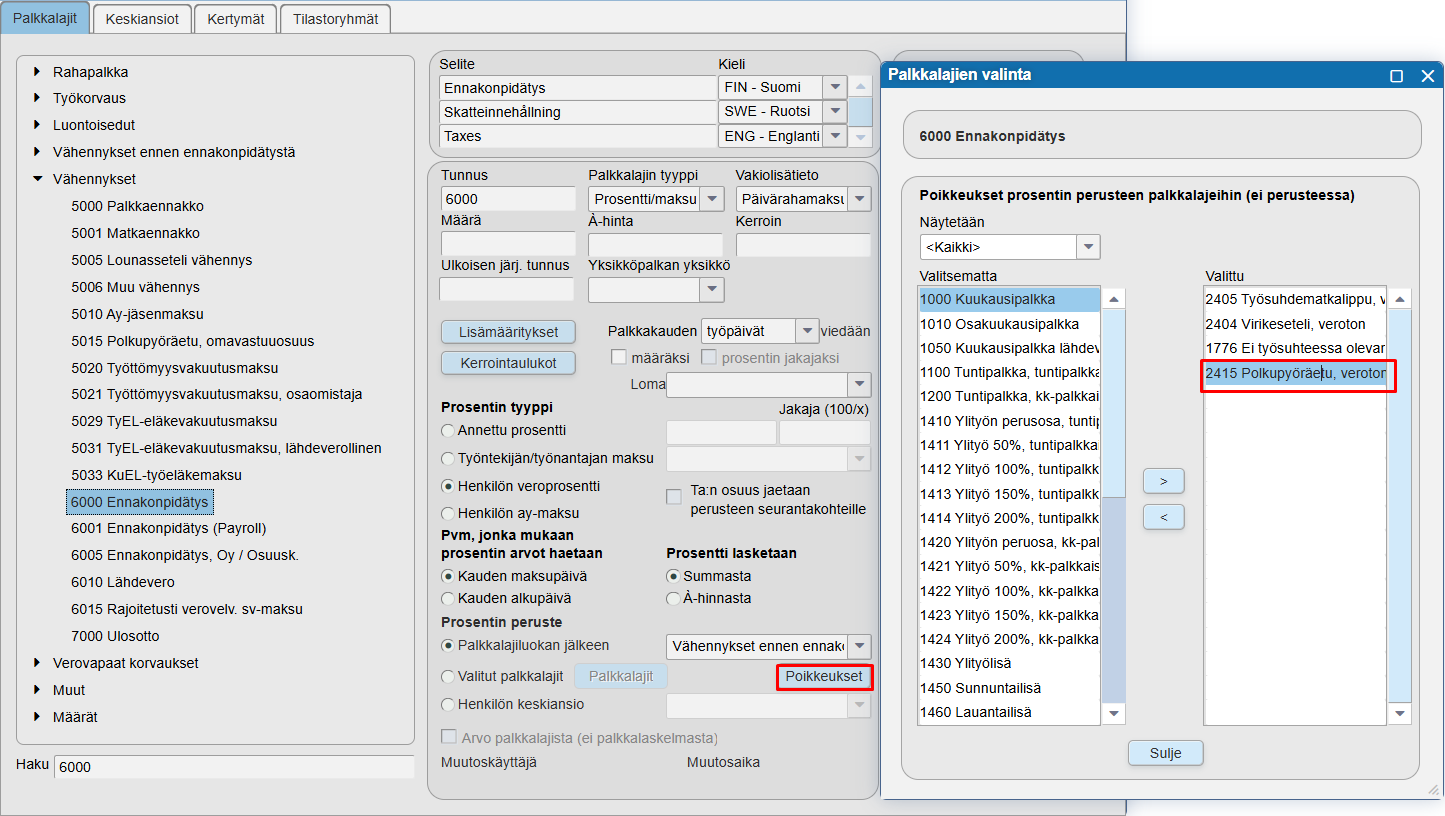Select Henkilön veroprosentti radio button
This screenshot has height=816, width=1445.
(x=447, y=486)
